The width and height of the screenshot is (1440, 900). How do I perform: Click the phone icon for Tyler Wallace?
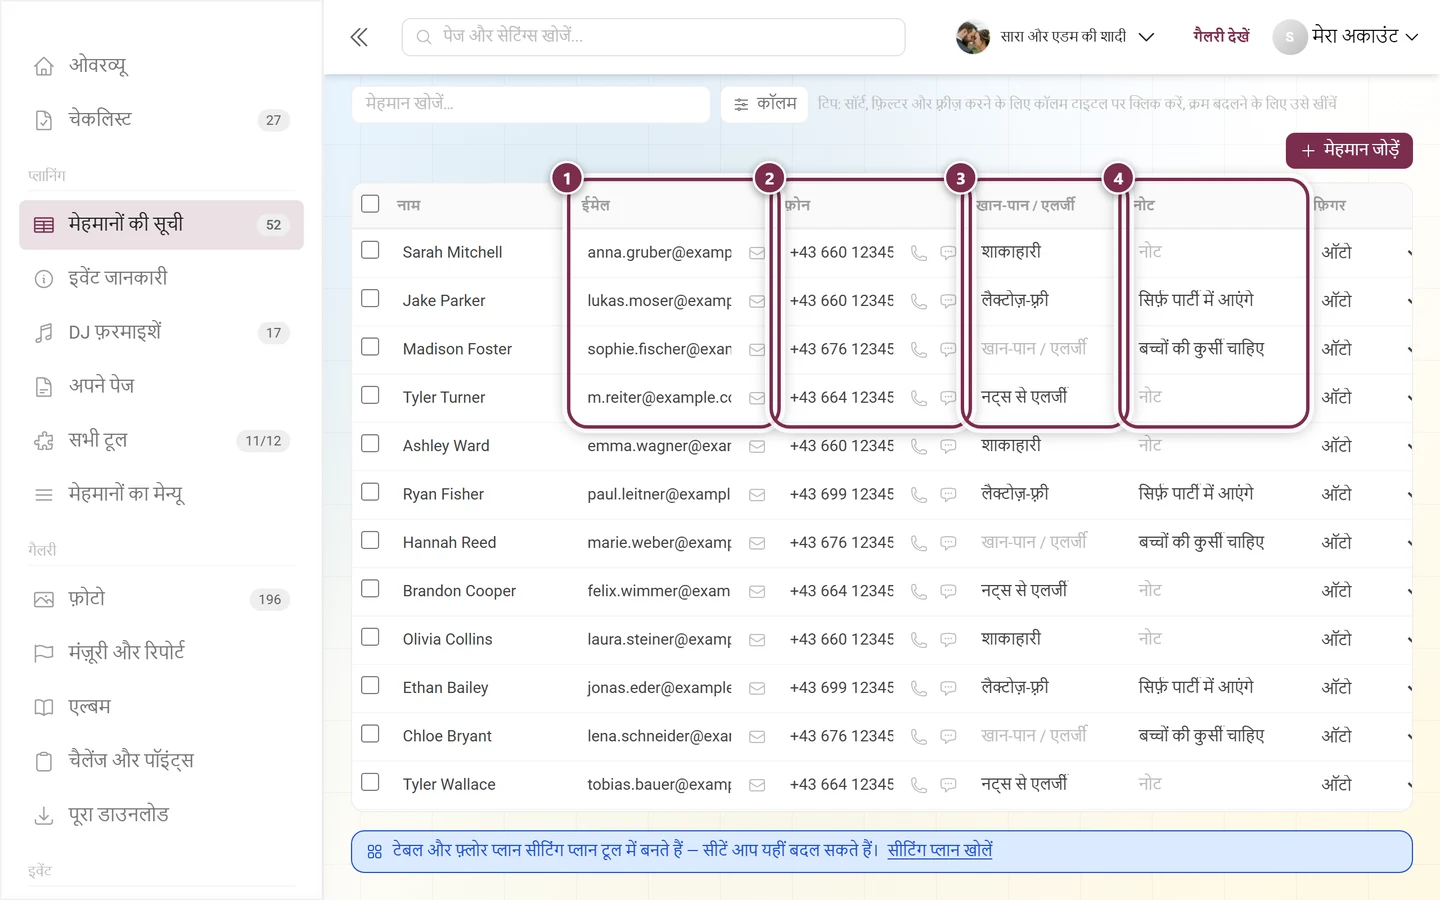[919, 785]
